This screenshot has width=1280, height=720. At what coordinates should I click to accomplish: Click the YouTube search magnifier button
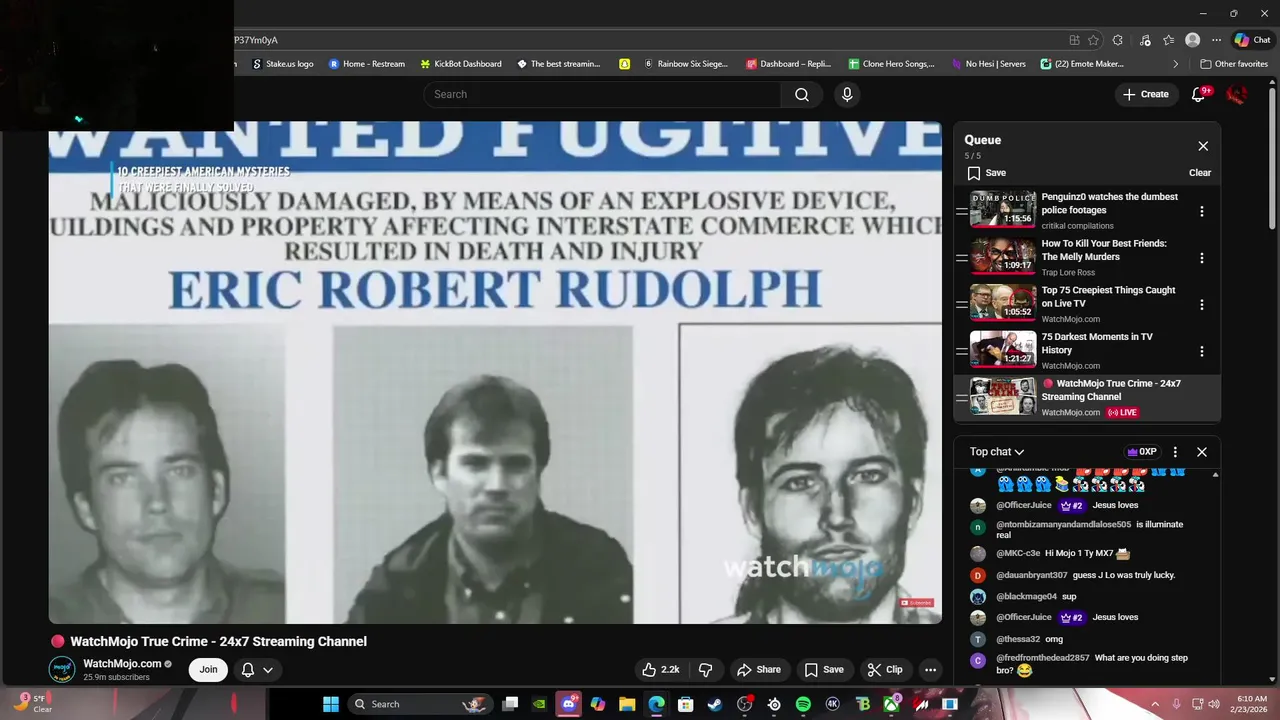click(x=802, y=94)
